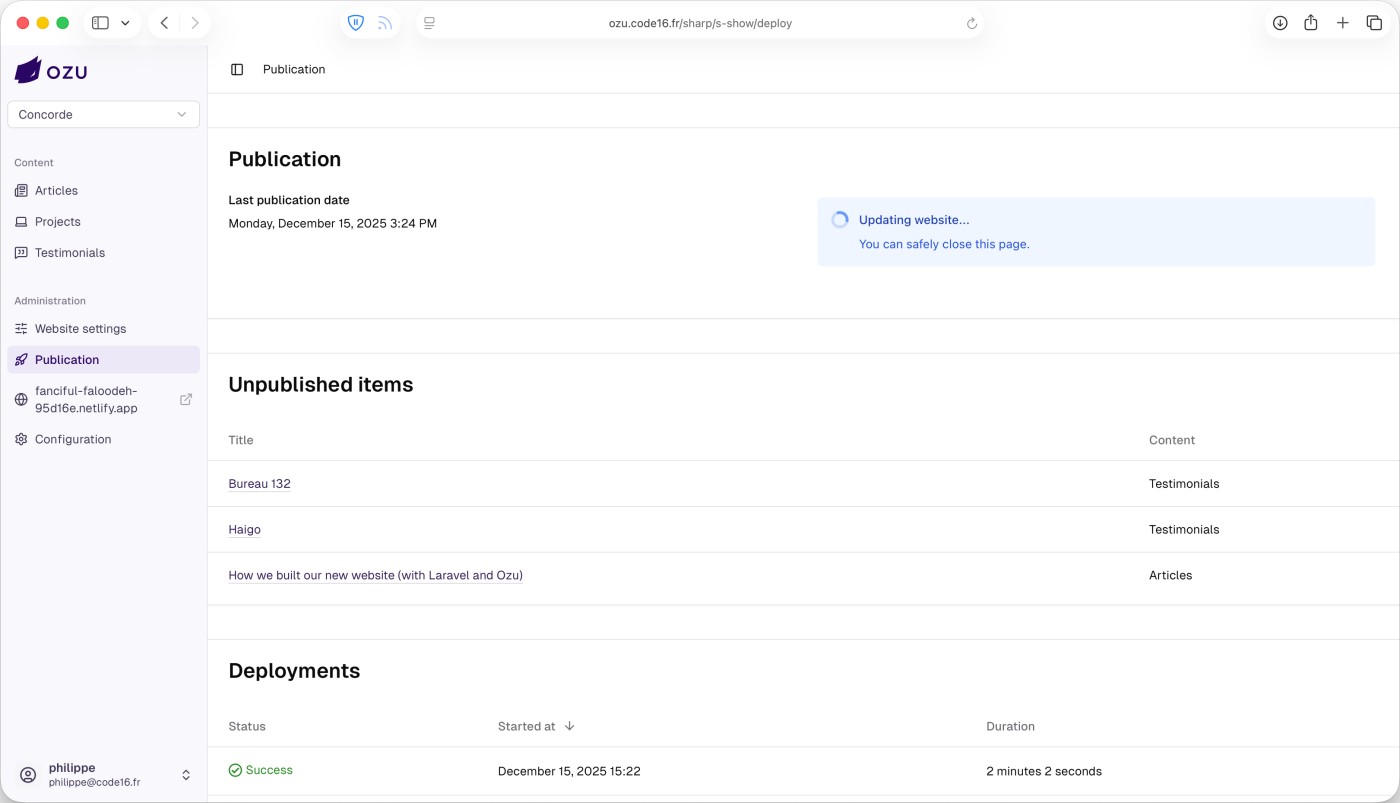
Task: Select the Publication rocket icon
Action: 21,359
